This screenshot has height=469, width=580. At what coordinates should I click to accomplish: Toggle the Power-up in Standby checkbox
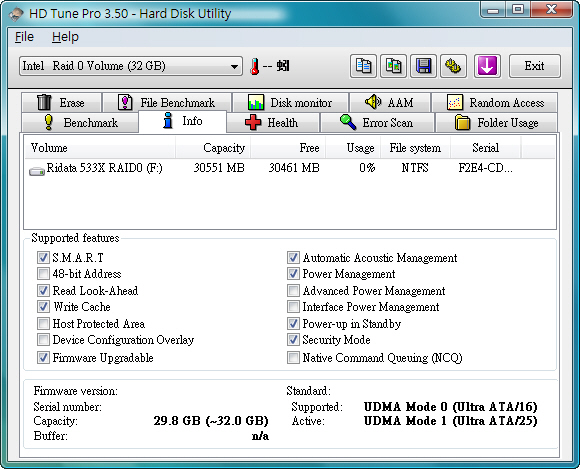(x=293, y=324)
